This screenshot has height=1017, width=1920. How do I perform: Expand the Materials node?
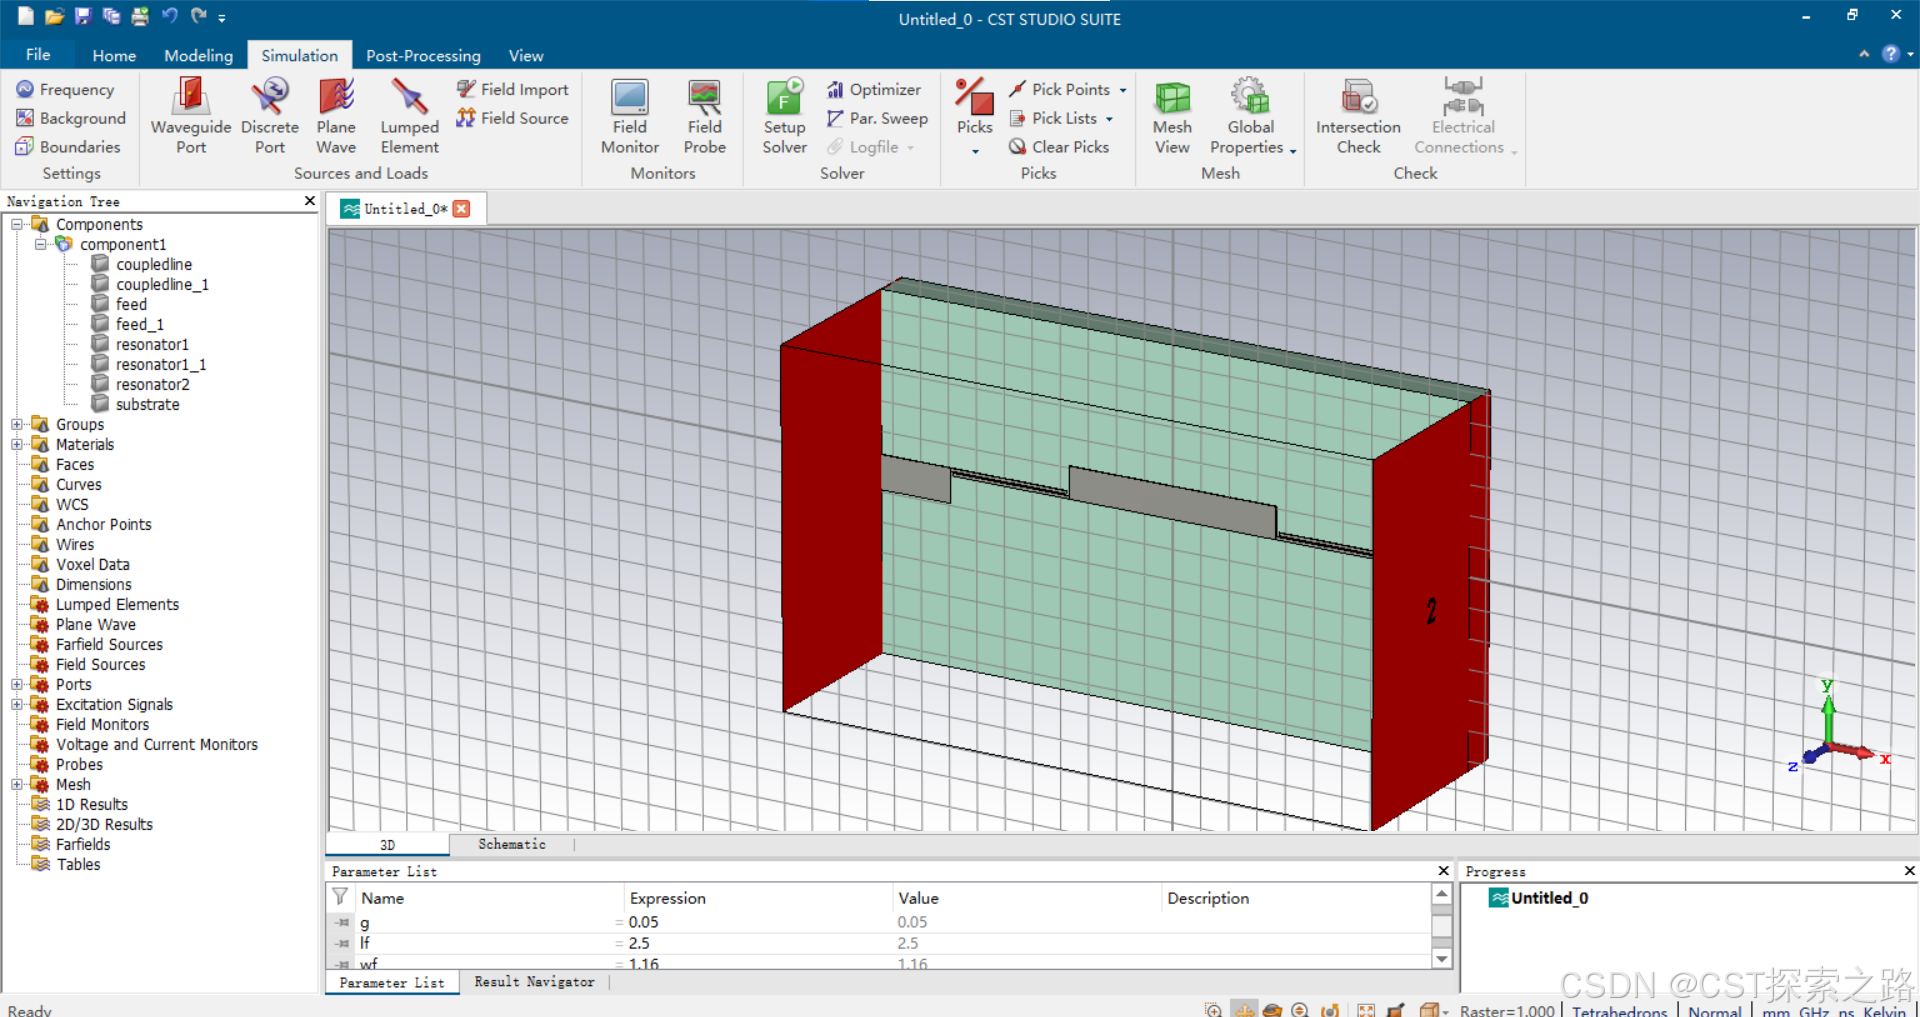17,444
